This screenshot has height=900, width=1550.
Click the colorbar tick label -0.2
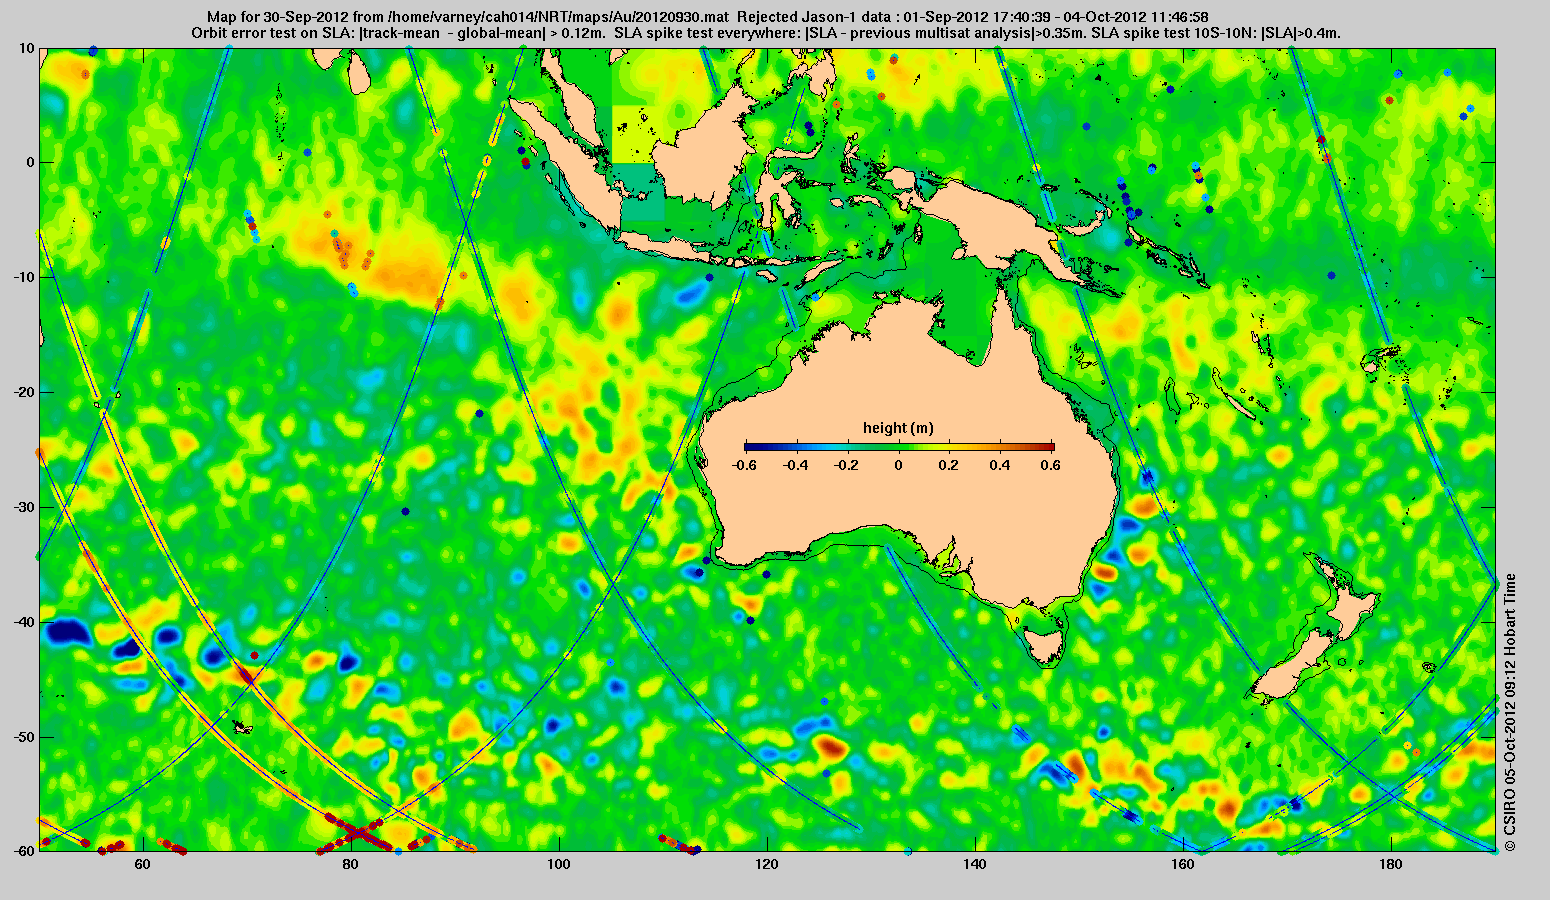coord(847,465)
